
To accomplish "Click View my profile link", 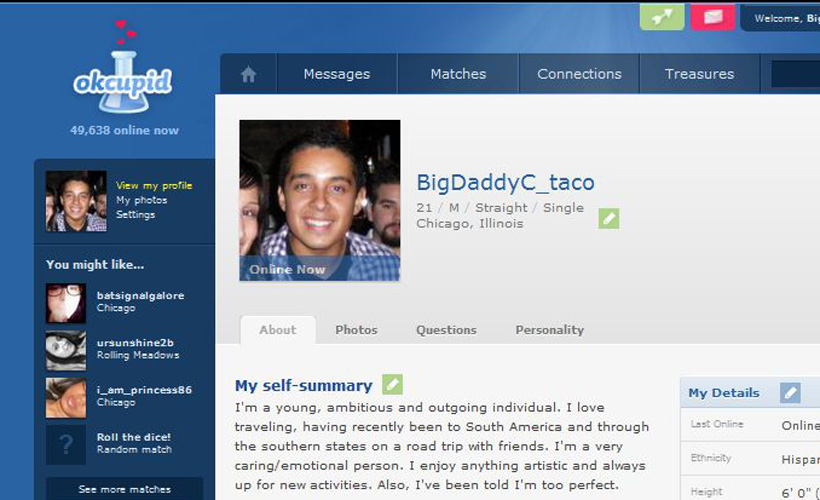I will click(154, 186).
